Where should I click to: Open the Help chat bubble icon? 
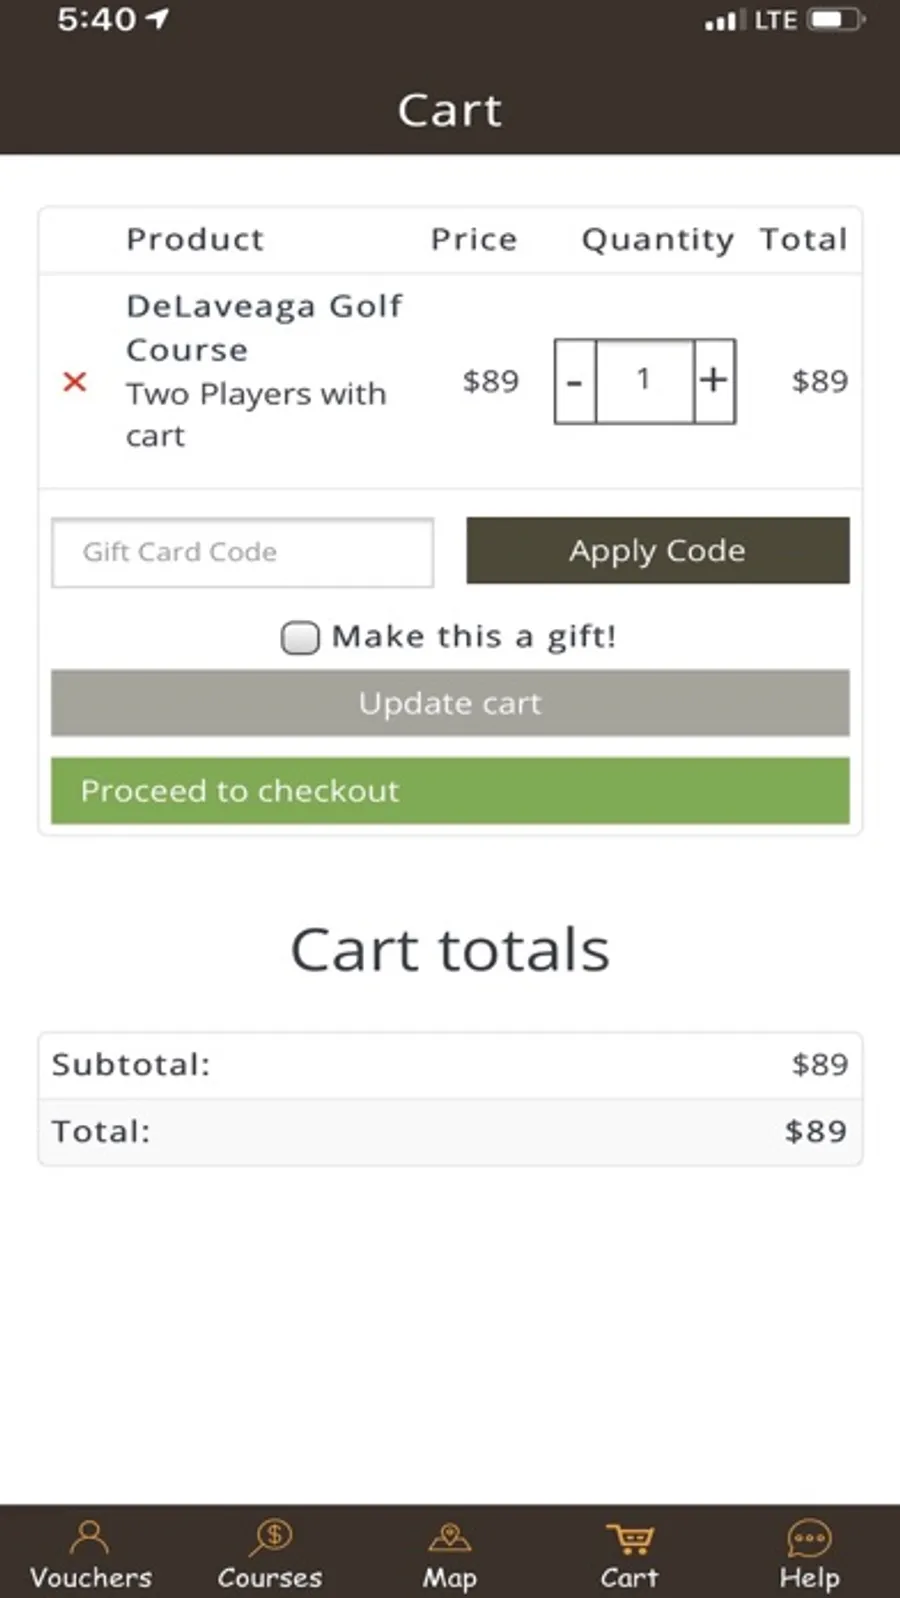click(x=809, y=1538)
